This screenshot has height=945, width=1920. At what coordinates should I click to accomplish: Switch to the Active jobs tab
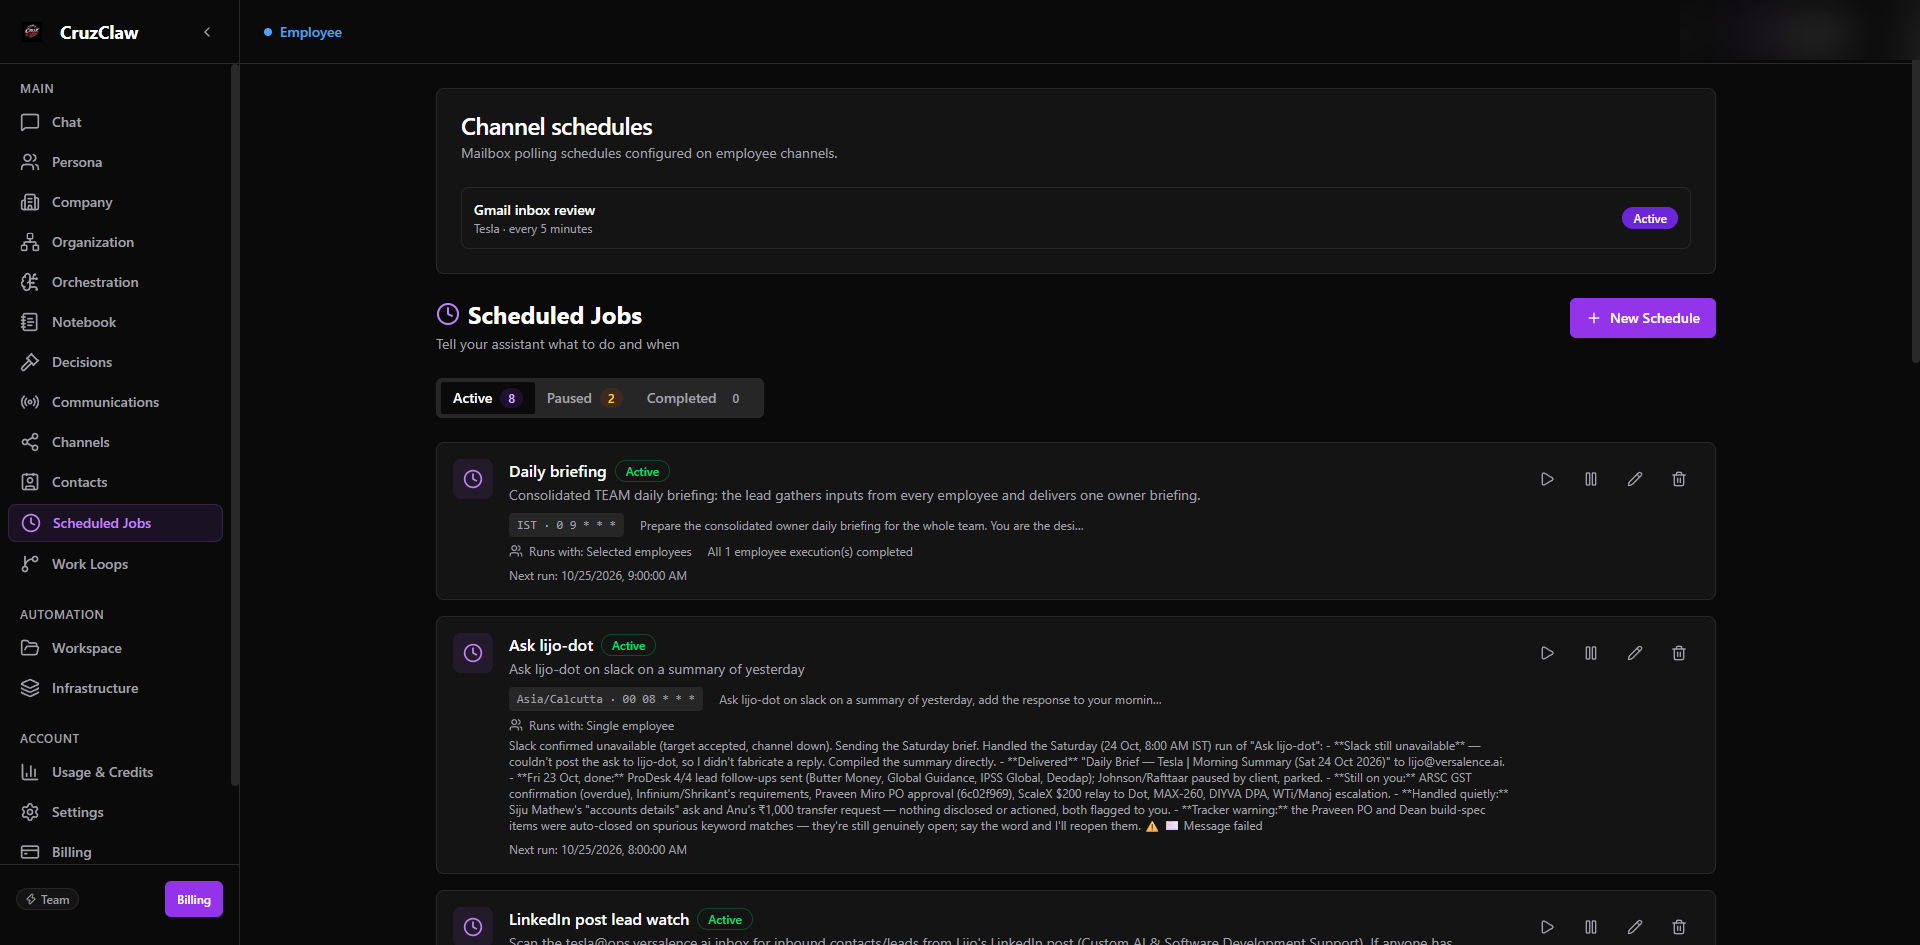(x=487, y=398)
